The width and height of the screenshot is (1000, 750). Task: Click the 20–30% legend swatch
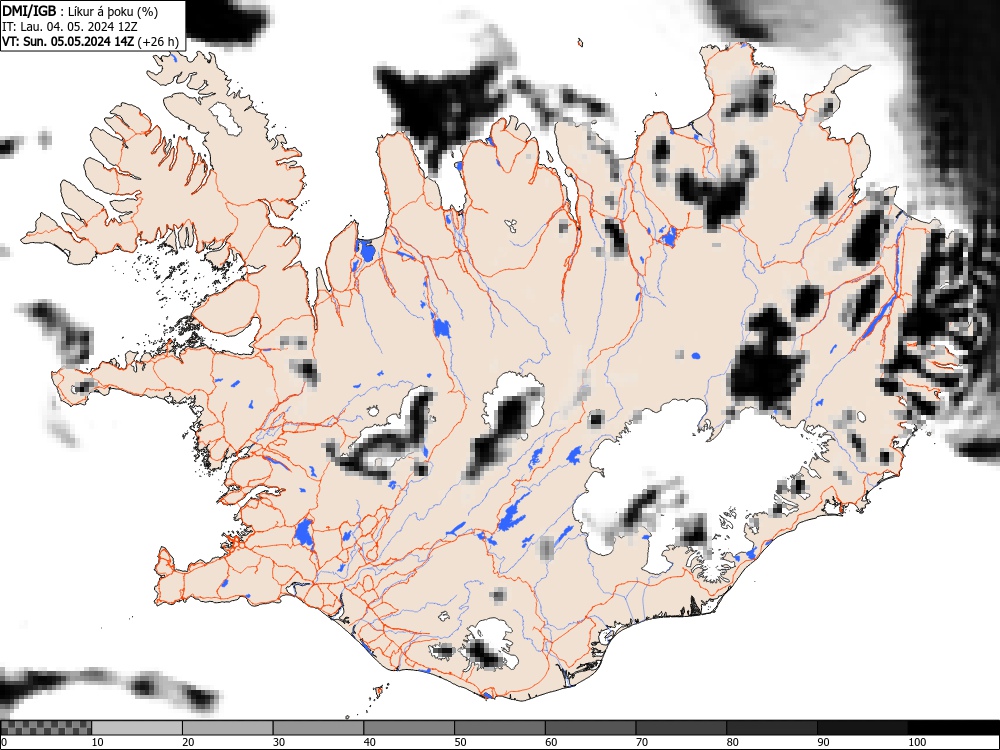pyautogui.click(x=228, y=728)
